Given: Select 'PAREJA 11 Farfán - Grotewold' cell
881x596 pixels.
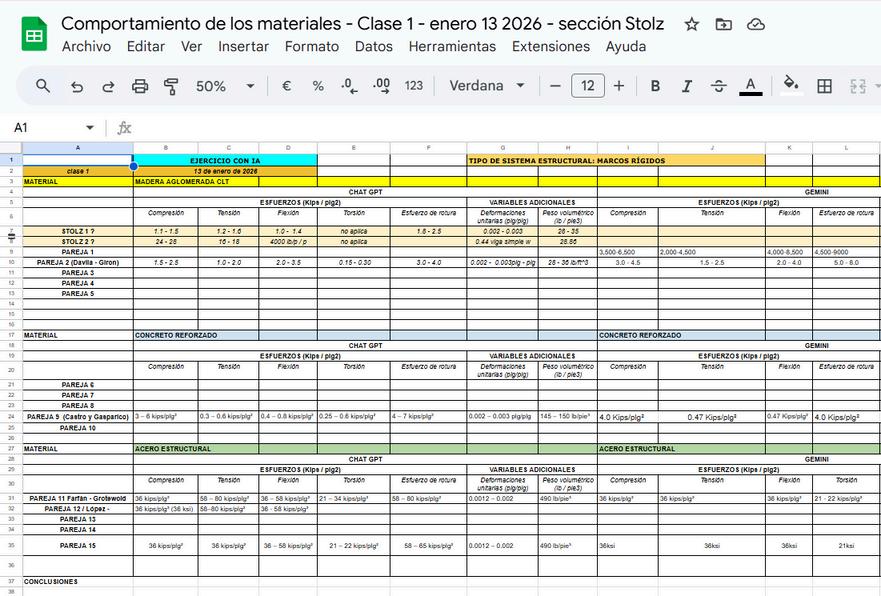Looking at the screenshot, I should [x=78, y=498].
